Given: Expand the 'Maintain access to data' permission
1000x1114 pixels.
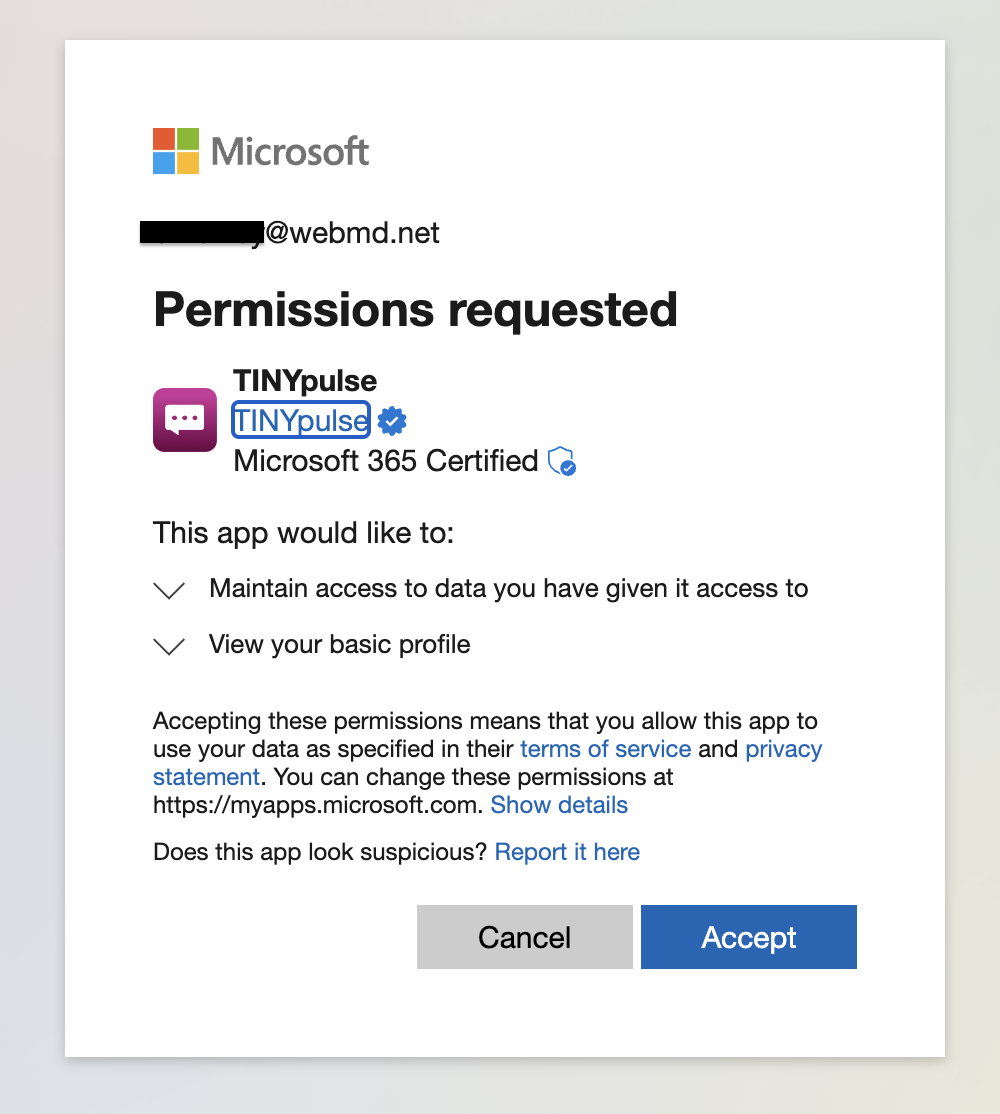Looking at the screenshot, I should tap(169, 590).
